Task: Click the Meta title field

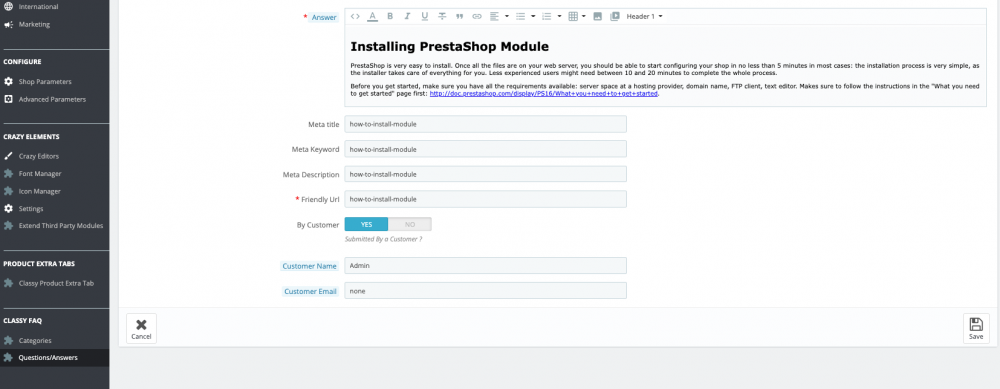Action: click(485, 124)
